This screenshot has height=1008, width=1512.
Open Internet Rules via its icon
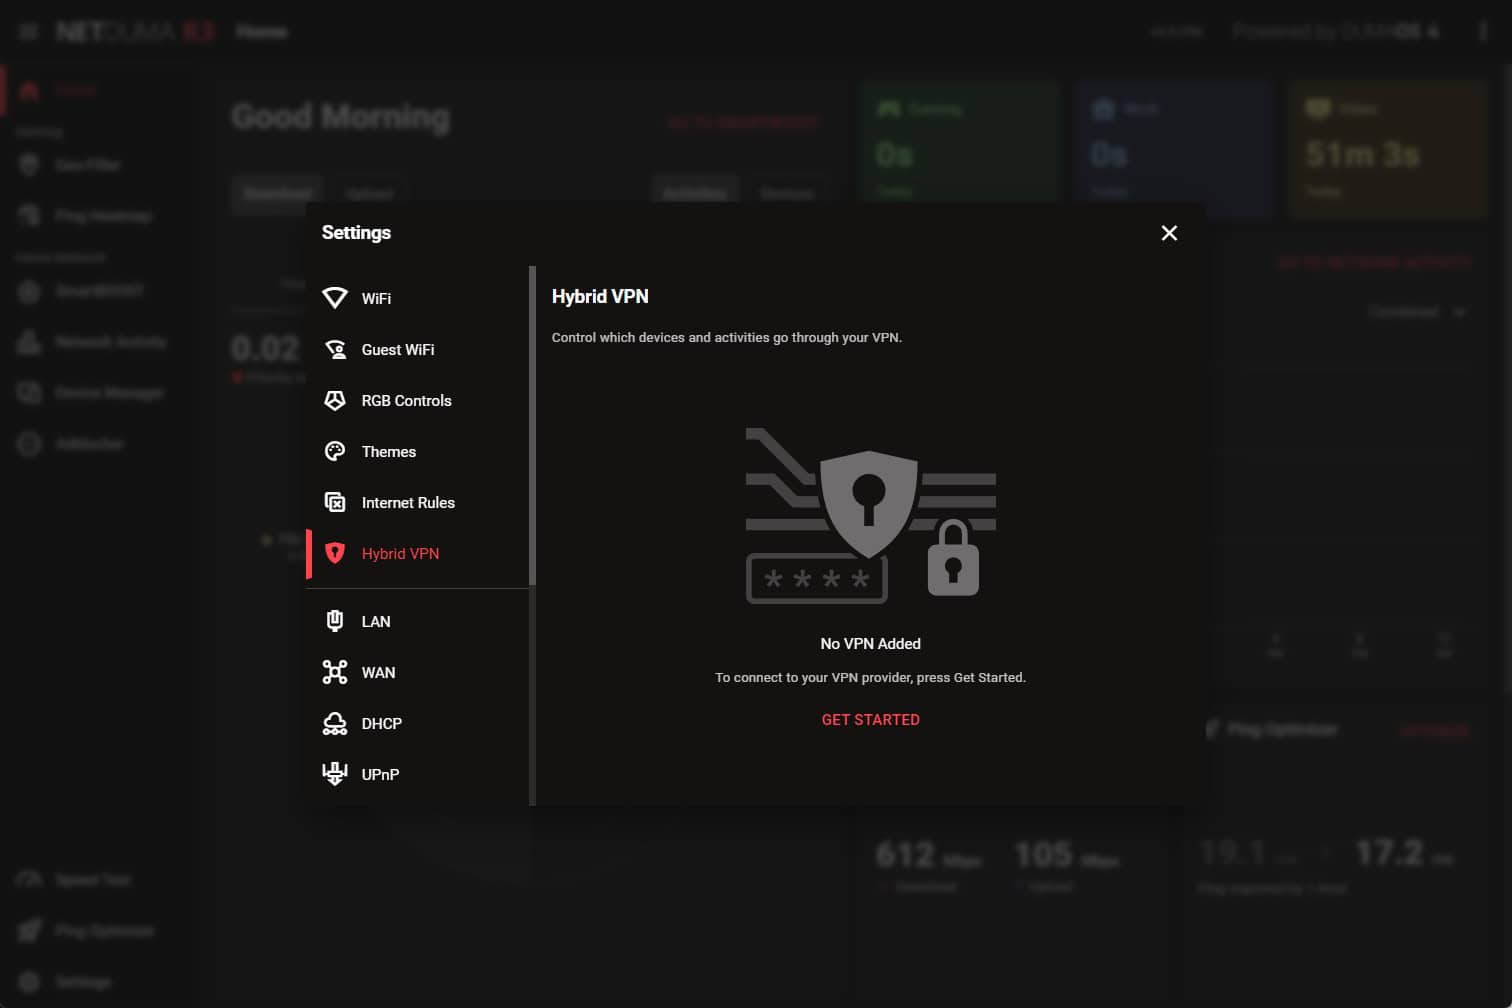tap(335, 502)
